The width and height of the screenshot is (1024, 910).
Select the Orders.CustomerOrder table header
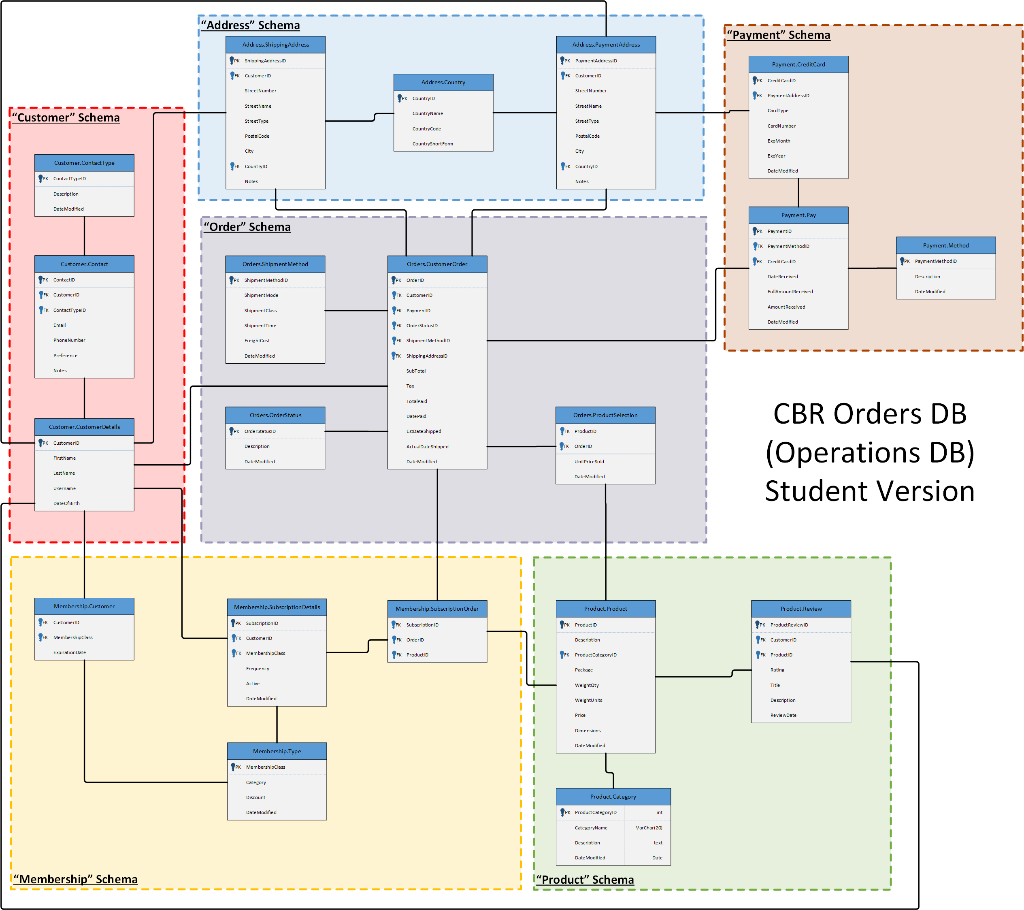pos(438,263)
